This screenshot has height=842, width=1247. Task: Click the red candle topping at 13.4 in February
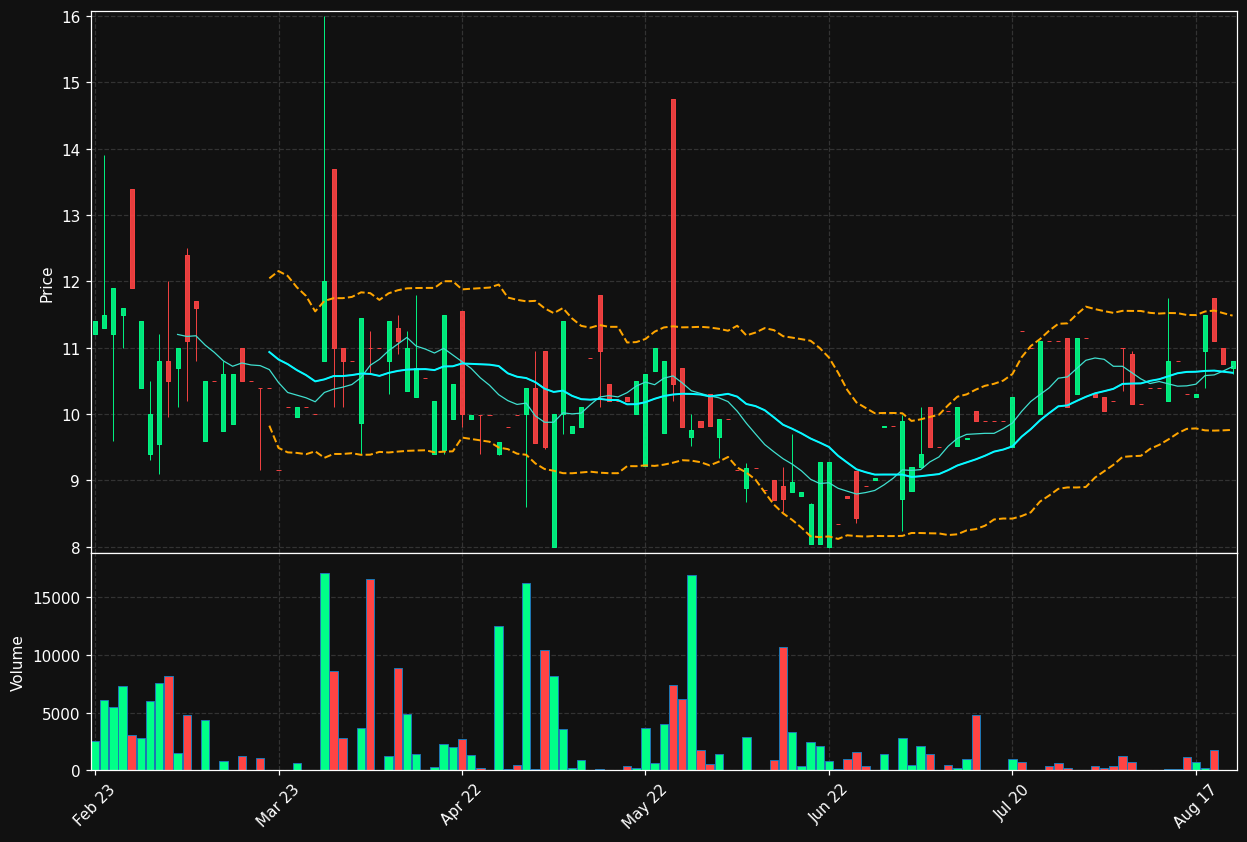click(132, 239)
